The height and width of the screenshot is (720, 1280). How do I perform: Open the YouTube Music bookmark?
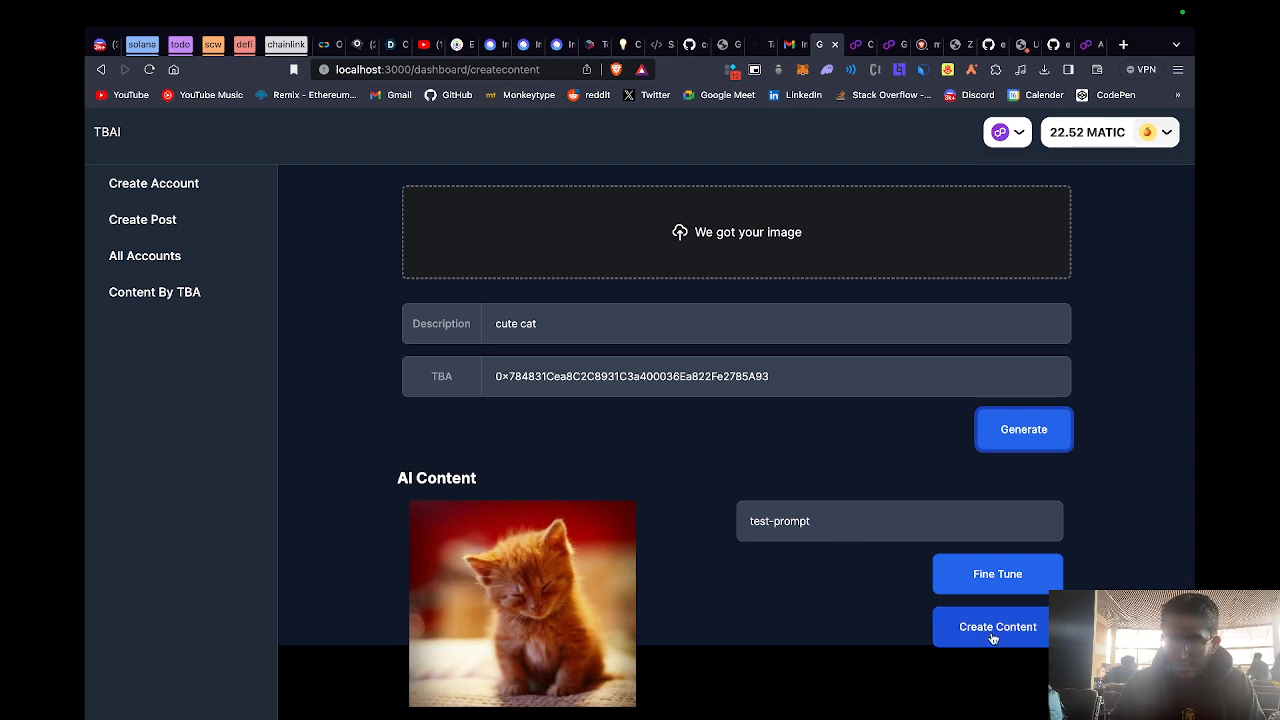pos(203,95)
